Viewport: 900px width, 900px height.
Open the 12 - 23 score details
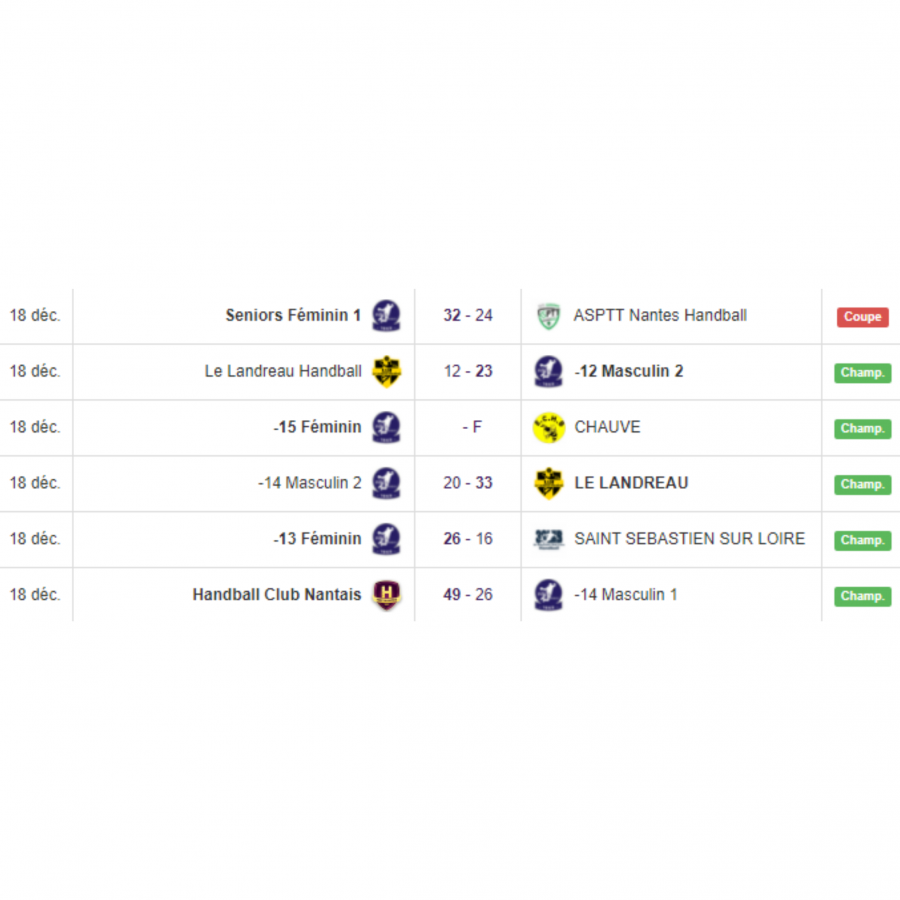click(x=468, y=372)
